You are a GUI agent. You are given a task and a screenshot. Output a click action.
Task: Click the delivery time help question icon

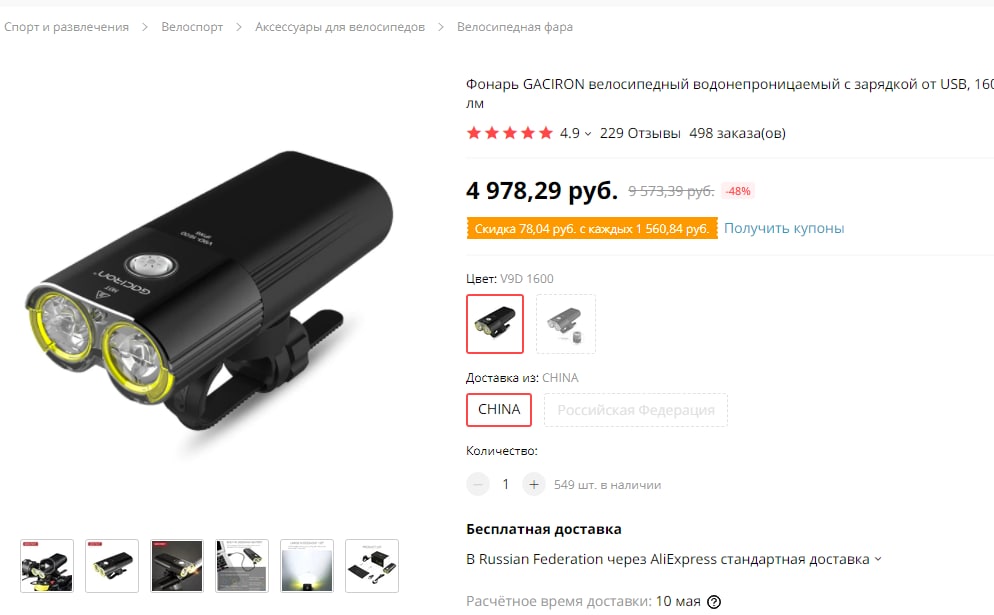tap(714, 602)
